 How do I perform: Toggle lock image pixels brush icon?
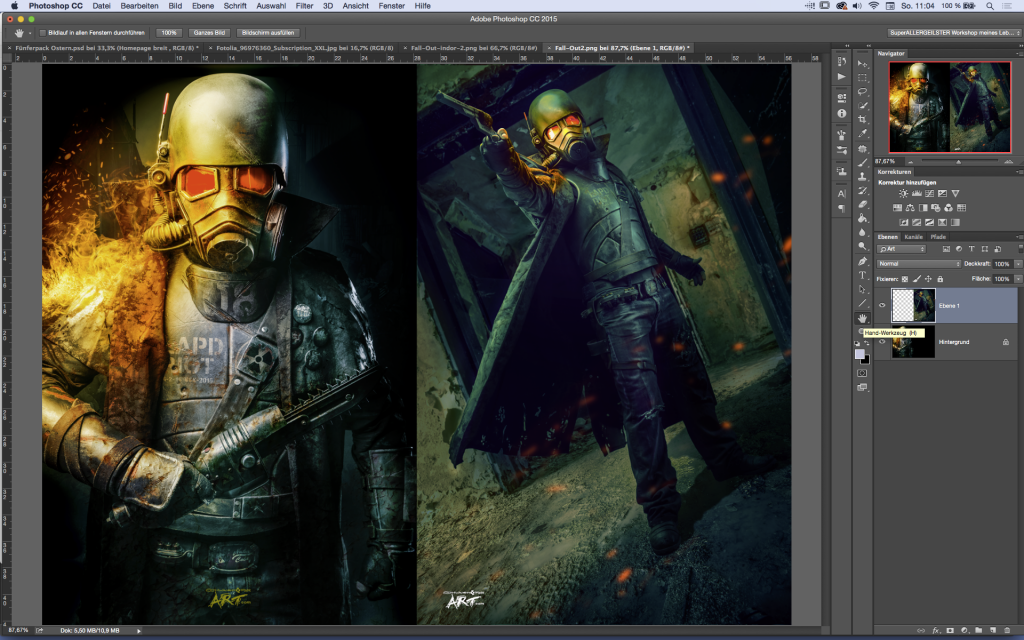pyautogui.click(x=916, y=279)
